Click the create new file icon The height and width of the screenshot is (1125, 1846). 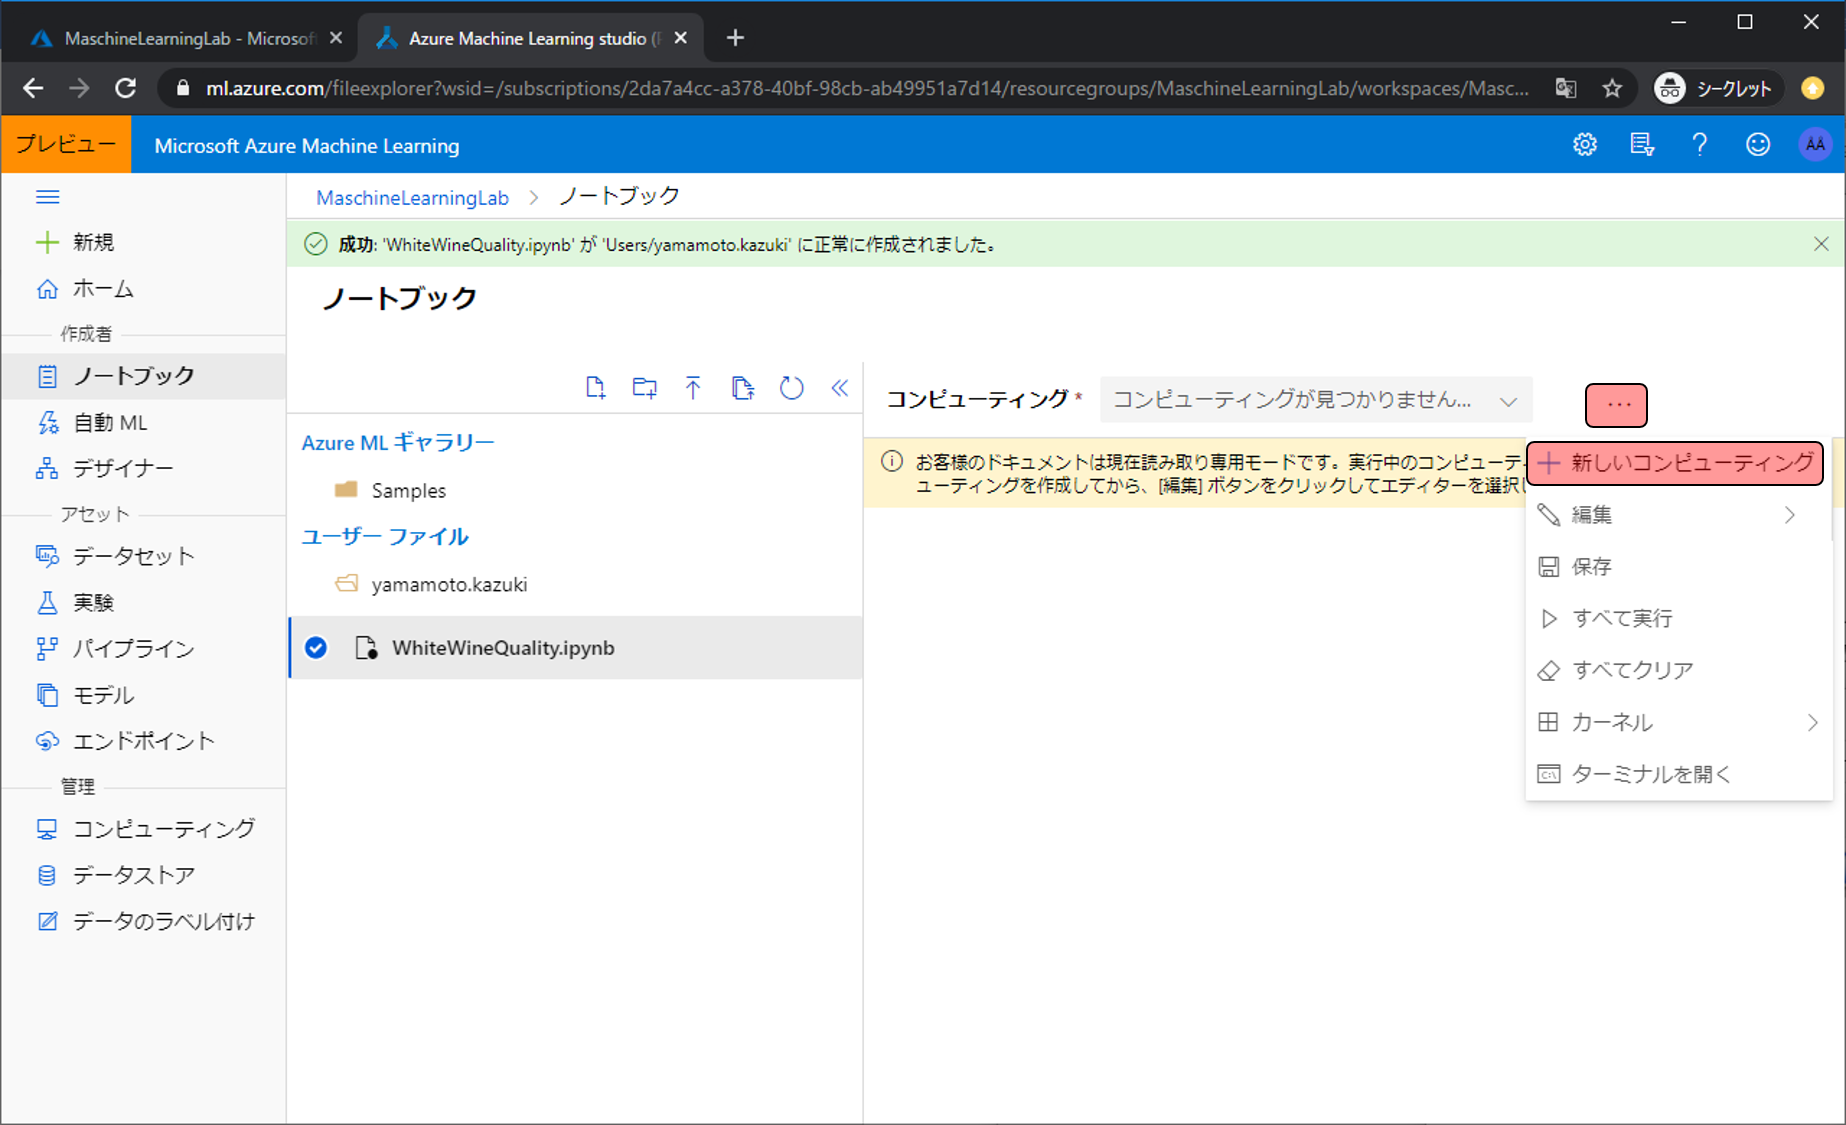(x=595, y=388)
